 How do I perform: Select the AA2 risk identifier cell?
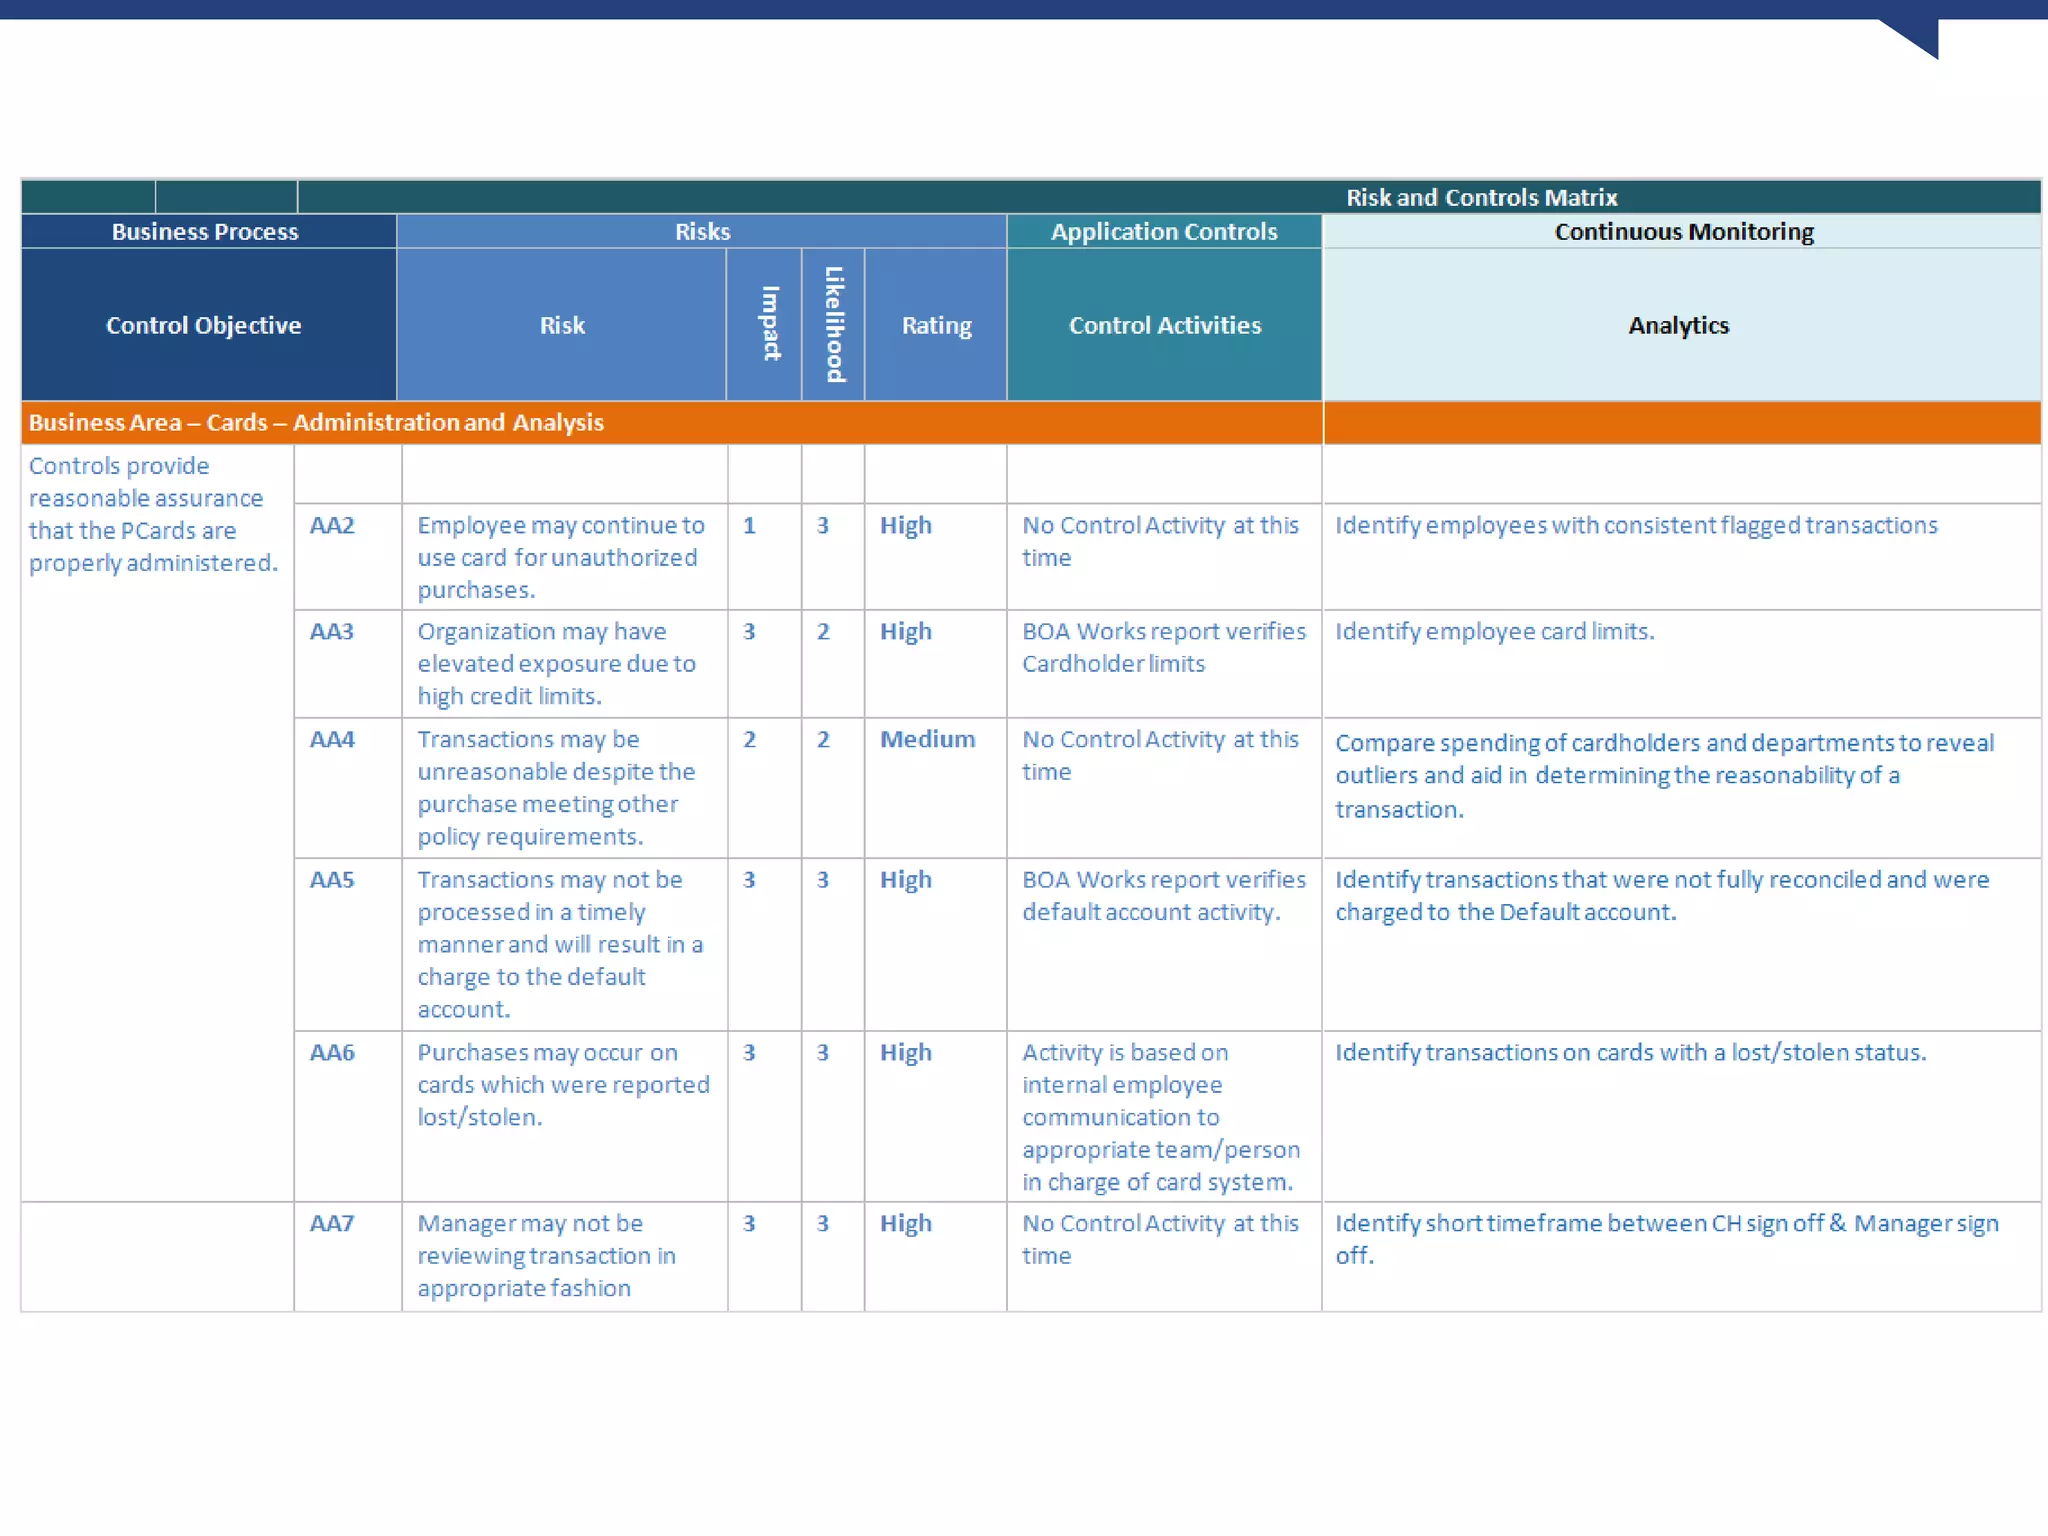click(x=332, y=525)
